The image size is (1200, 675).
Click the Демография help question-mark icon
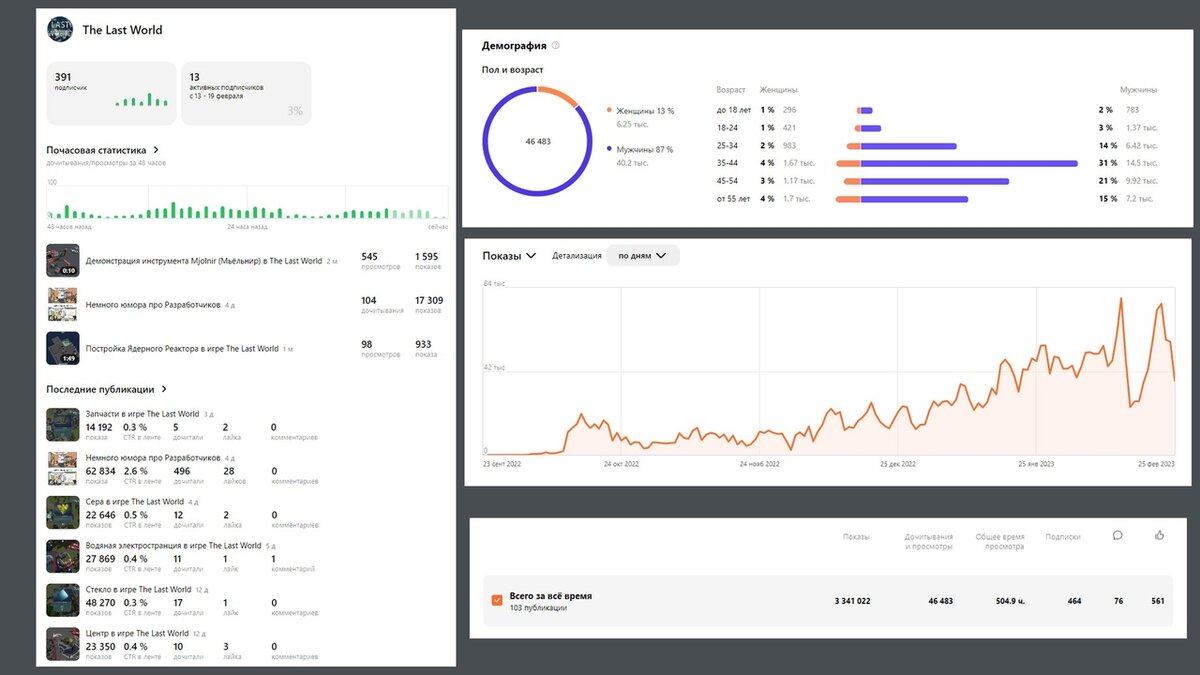click(556, 45)
